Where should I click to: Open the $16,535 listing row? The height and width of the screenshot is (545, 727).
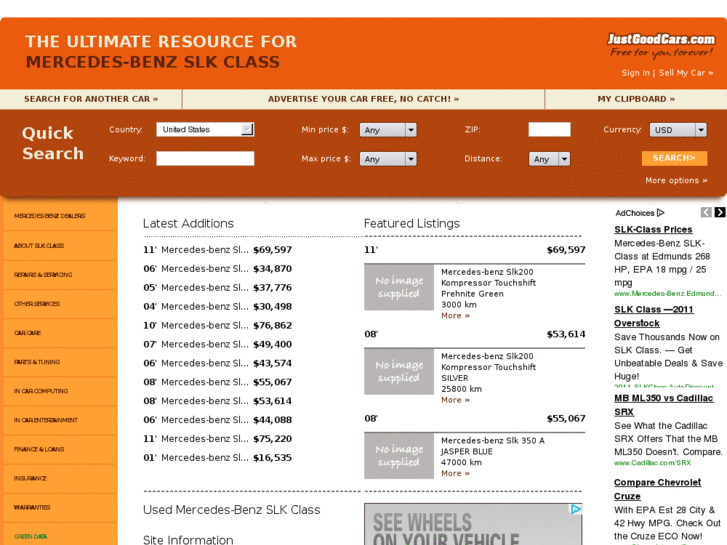(x=217, y=458)
